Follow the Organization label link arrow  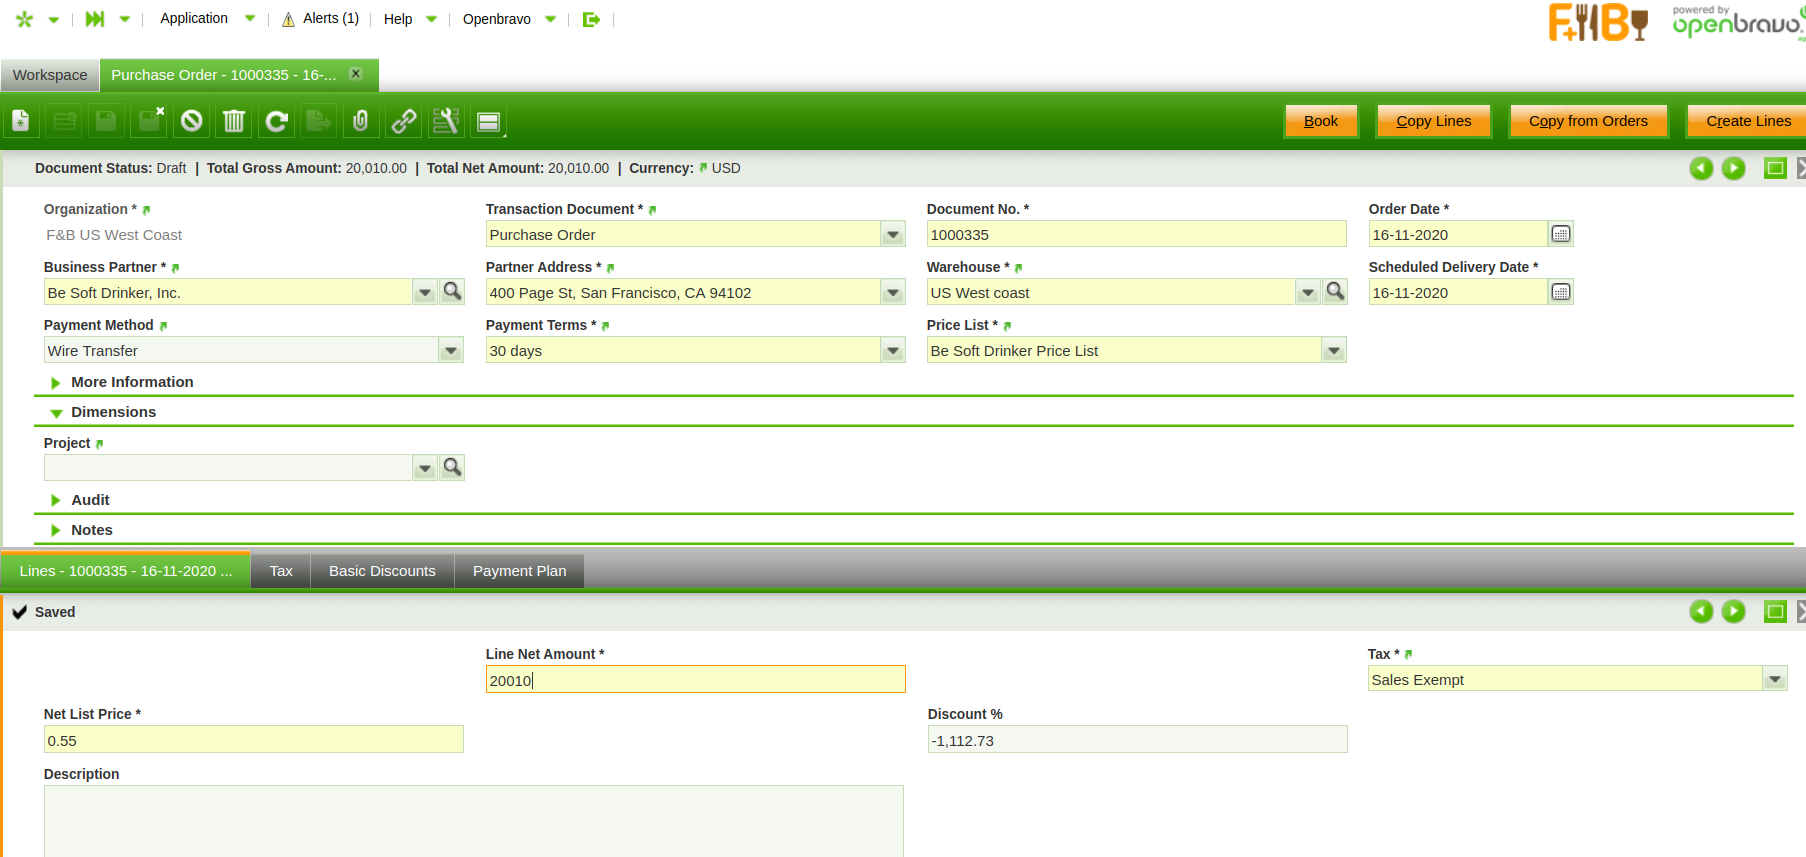146,210
